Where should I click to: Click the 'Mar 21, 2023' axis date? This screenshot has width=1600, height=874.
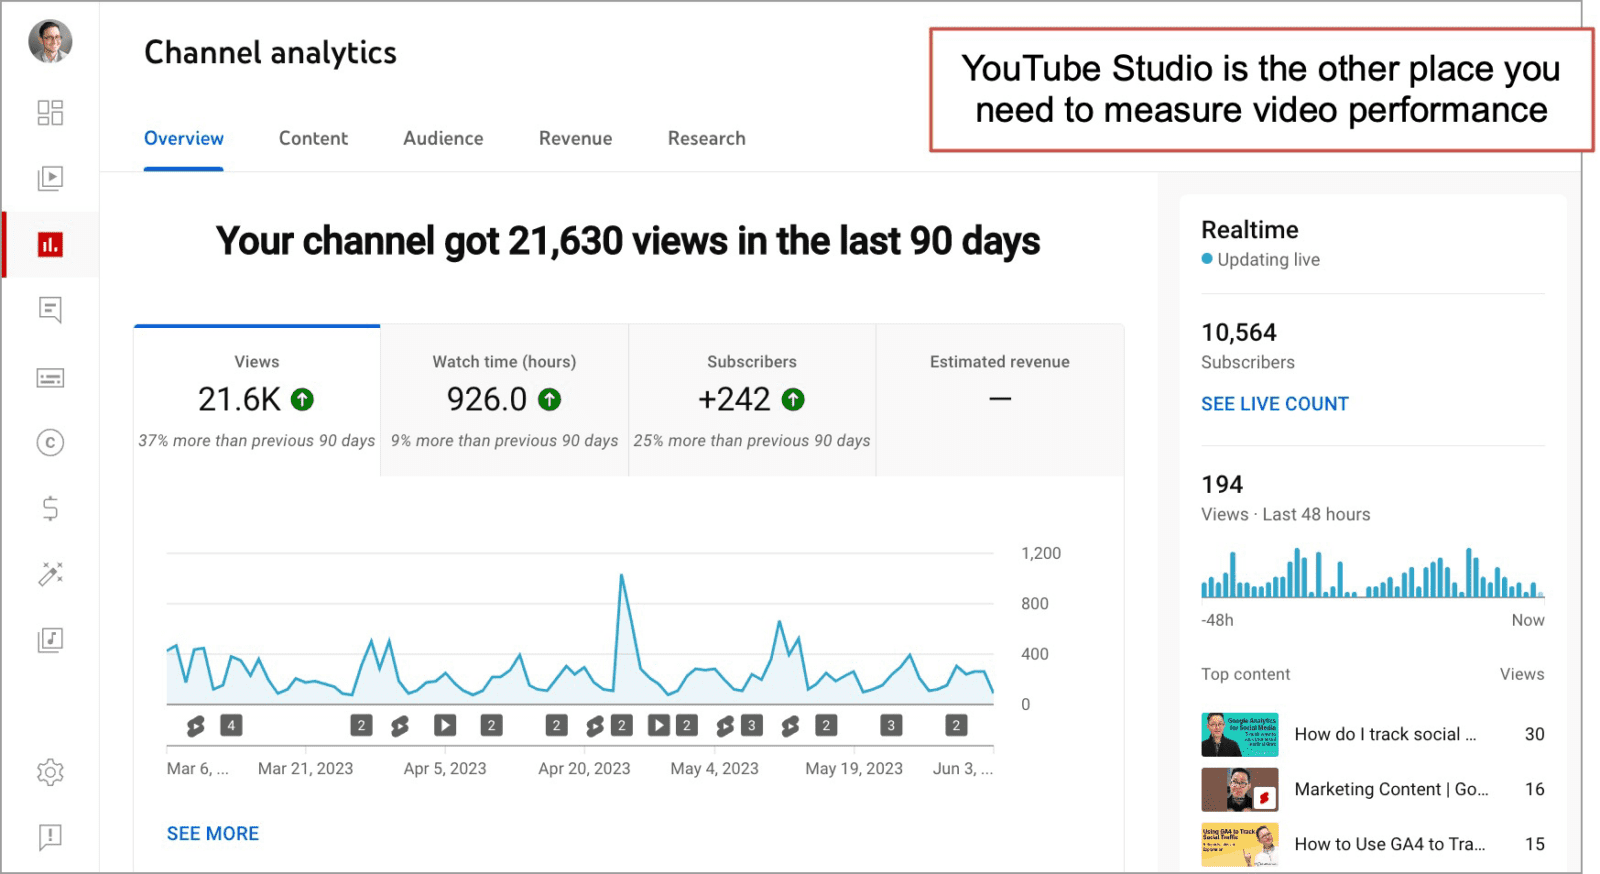click(305, 768)
